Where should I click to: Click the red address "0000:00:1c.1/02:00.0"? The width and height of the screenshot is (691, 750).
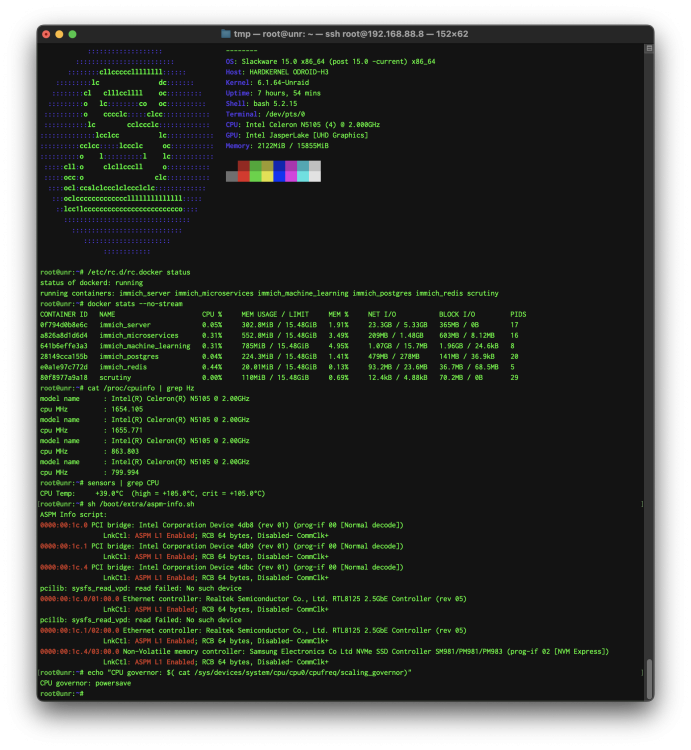[x=79, y=630]
